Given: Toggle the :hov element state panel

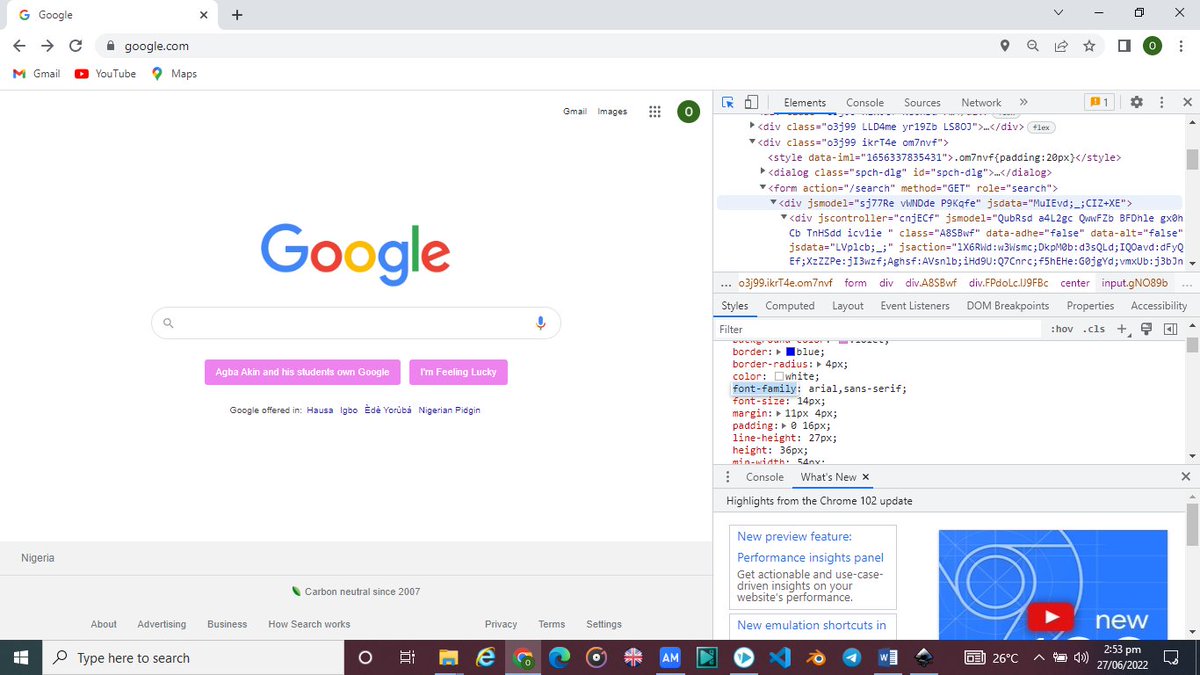Looking at the screenshot, I should (x=1061, y=329).
